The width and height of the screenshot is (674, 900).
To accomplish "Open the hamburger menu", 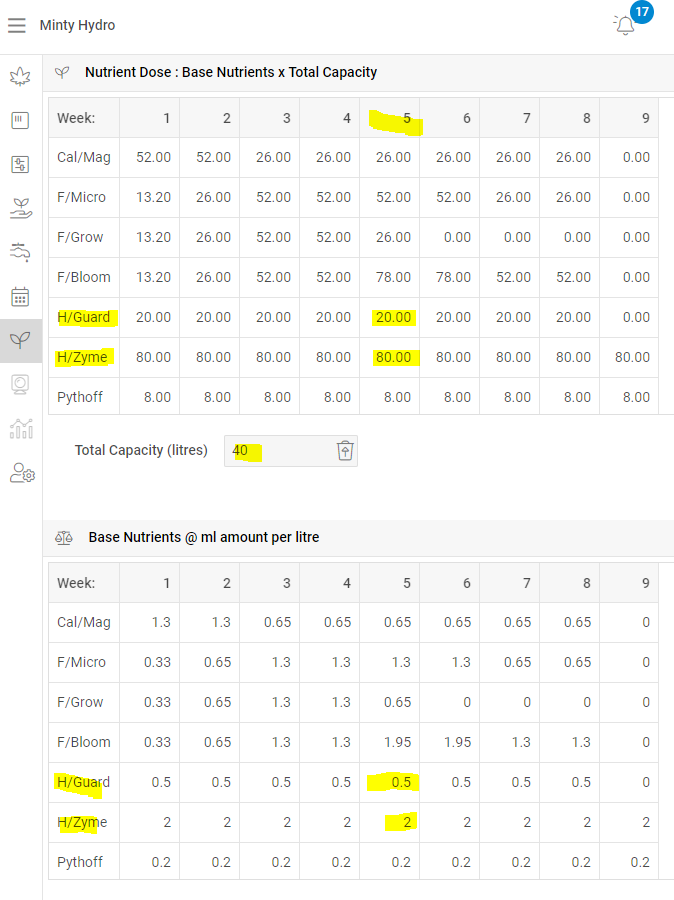I will tap(17, 25).
